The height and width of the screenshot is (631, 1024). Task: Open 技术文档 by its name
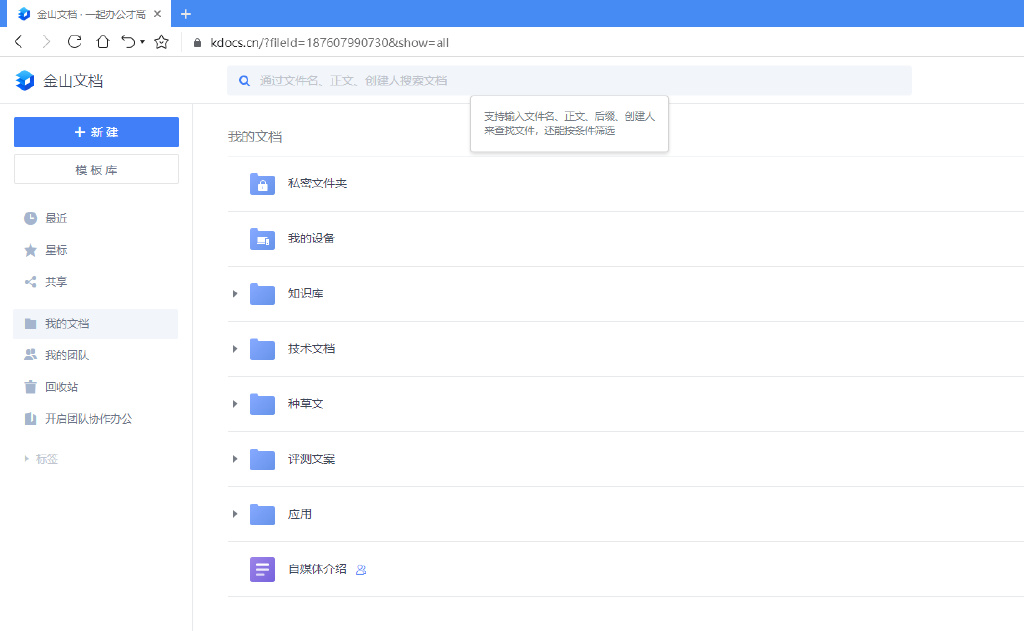312,349
